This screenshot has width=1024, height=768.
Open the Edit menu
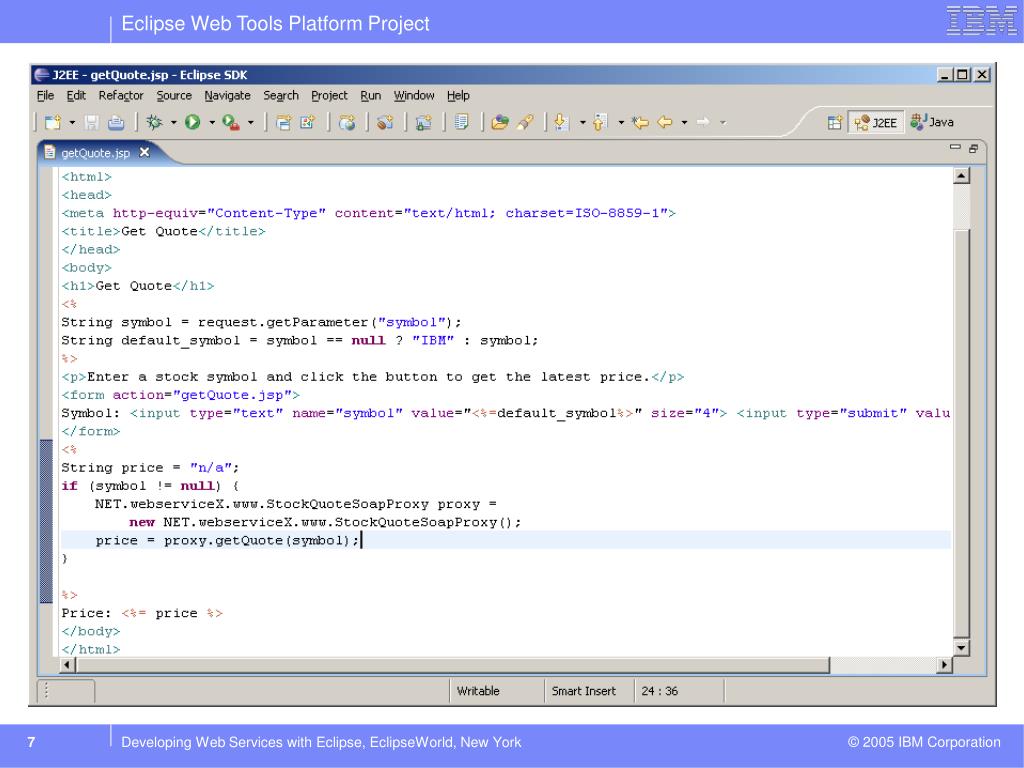point(76,95)
